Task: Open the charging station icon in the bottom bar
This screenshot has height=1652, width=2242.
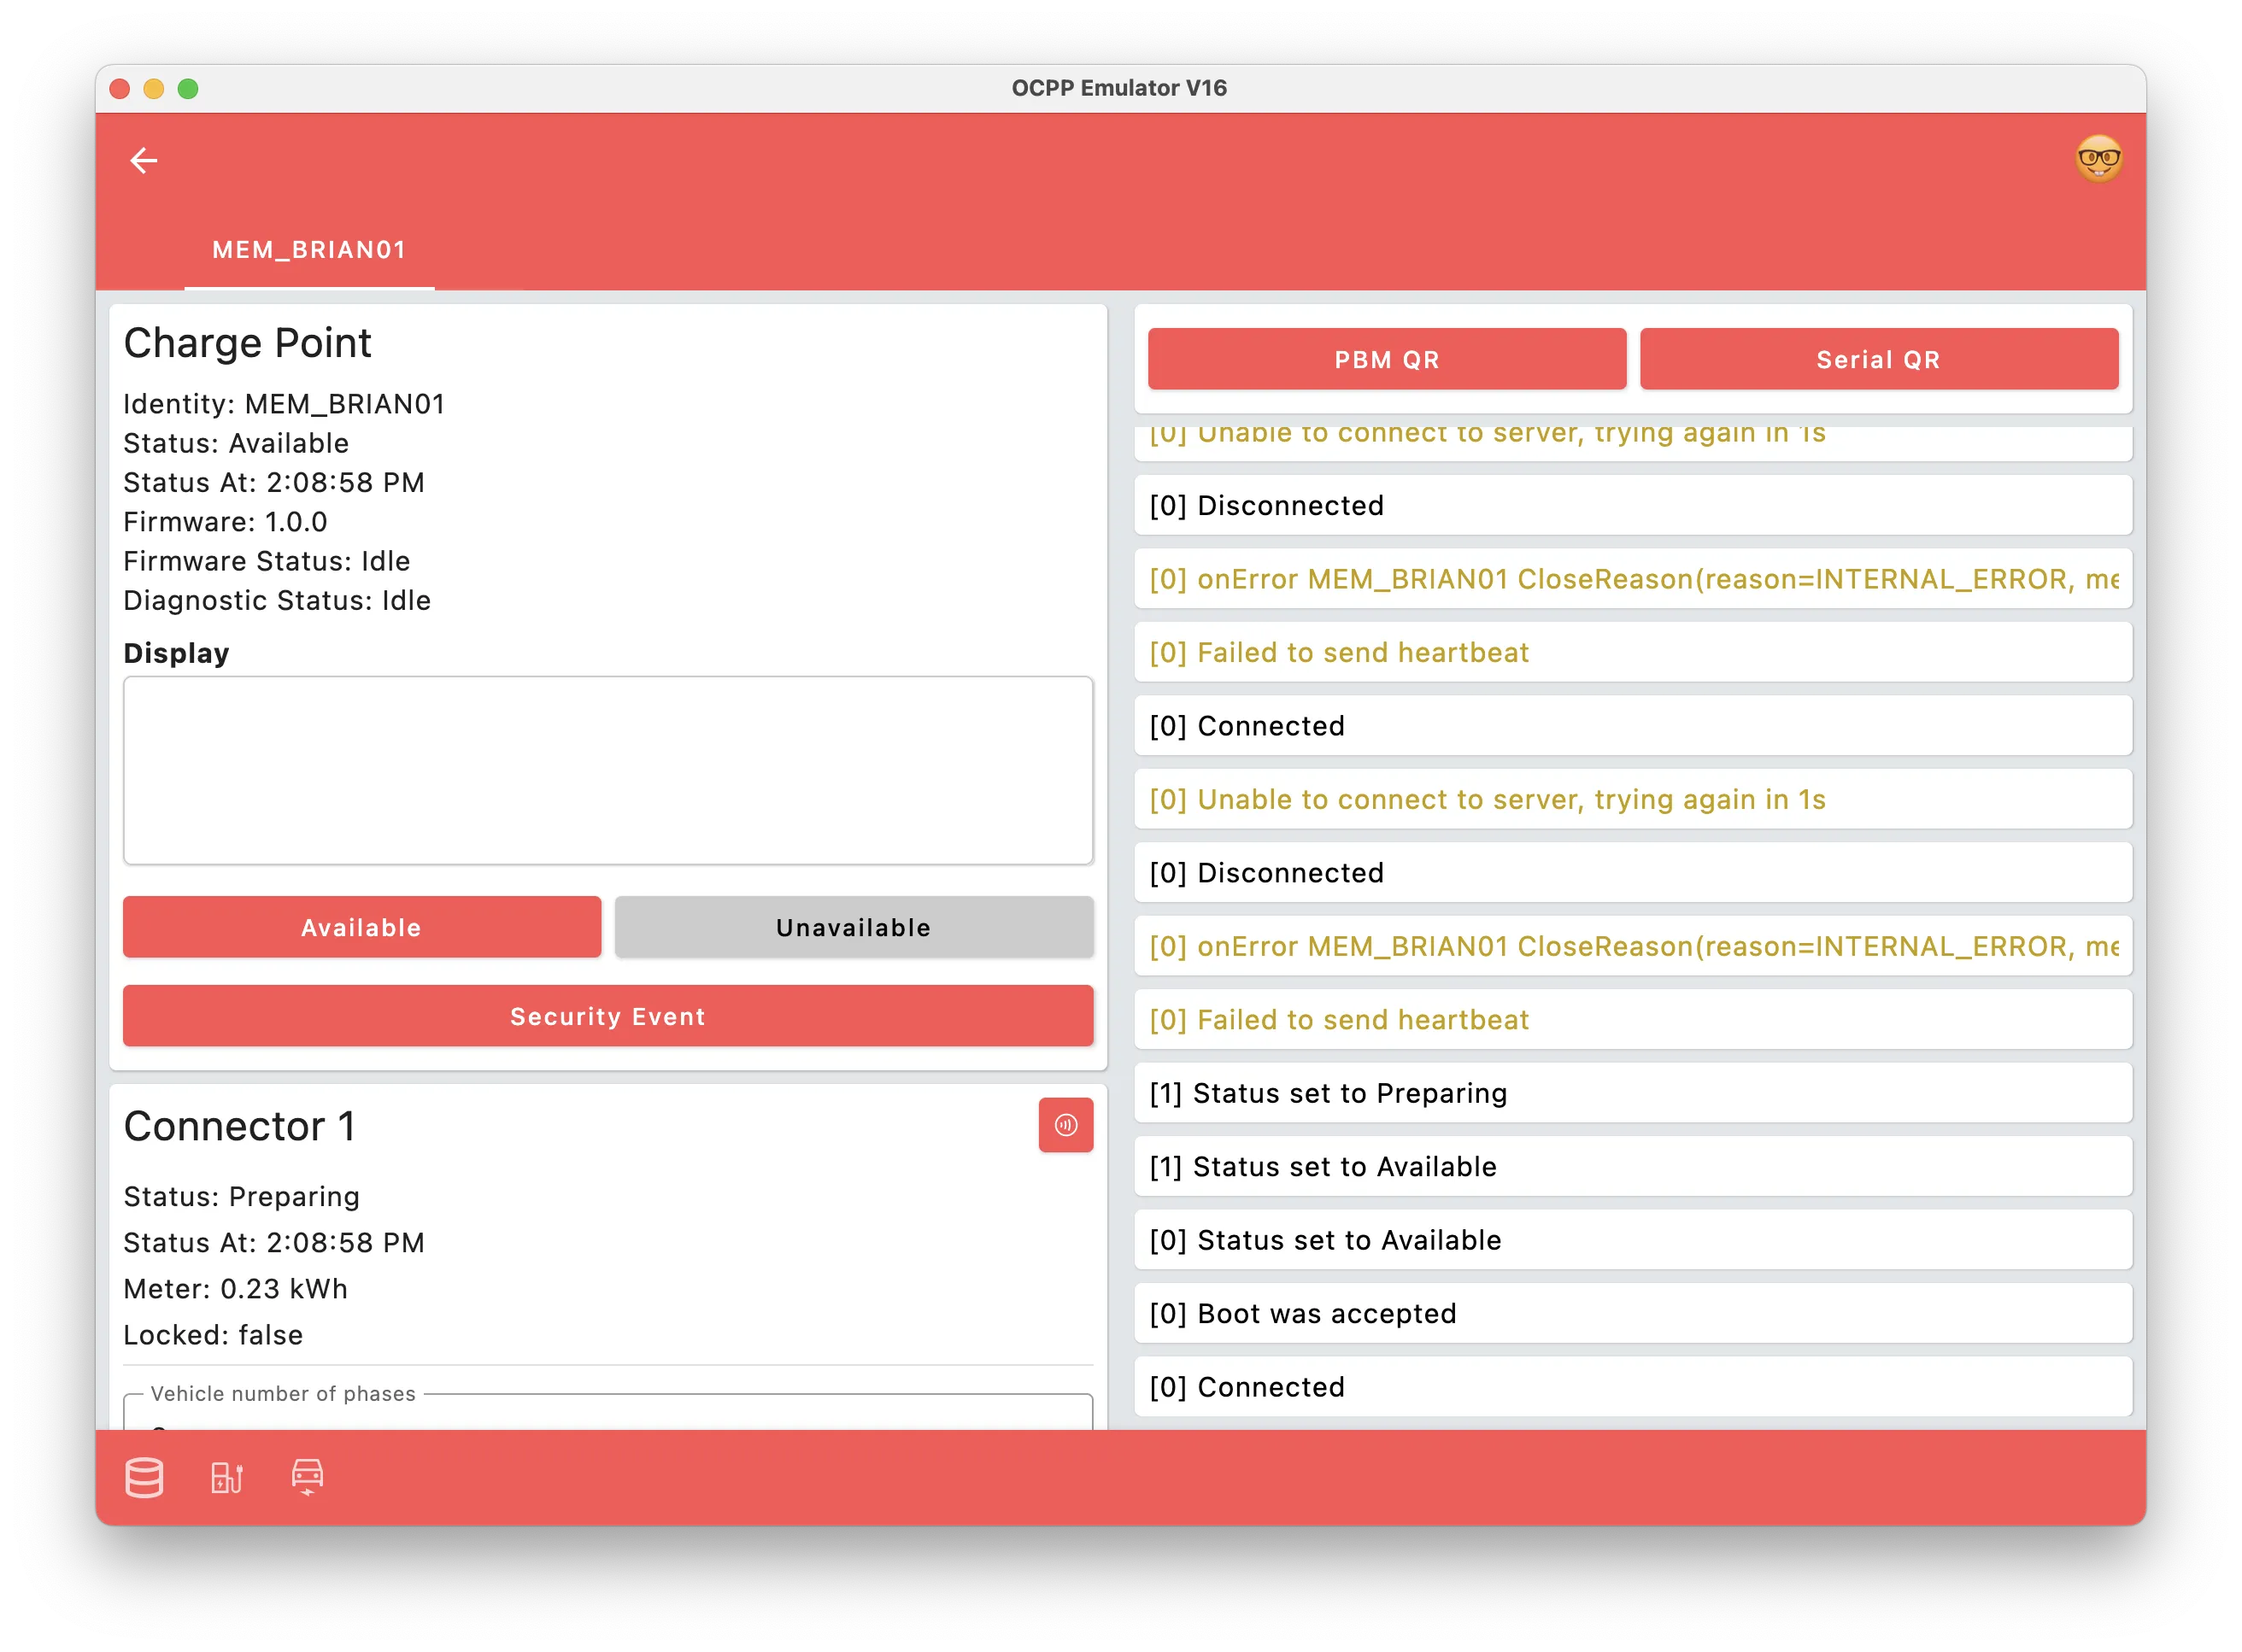Action: 226,1477
